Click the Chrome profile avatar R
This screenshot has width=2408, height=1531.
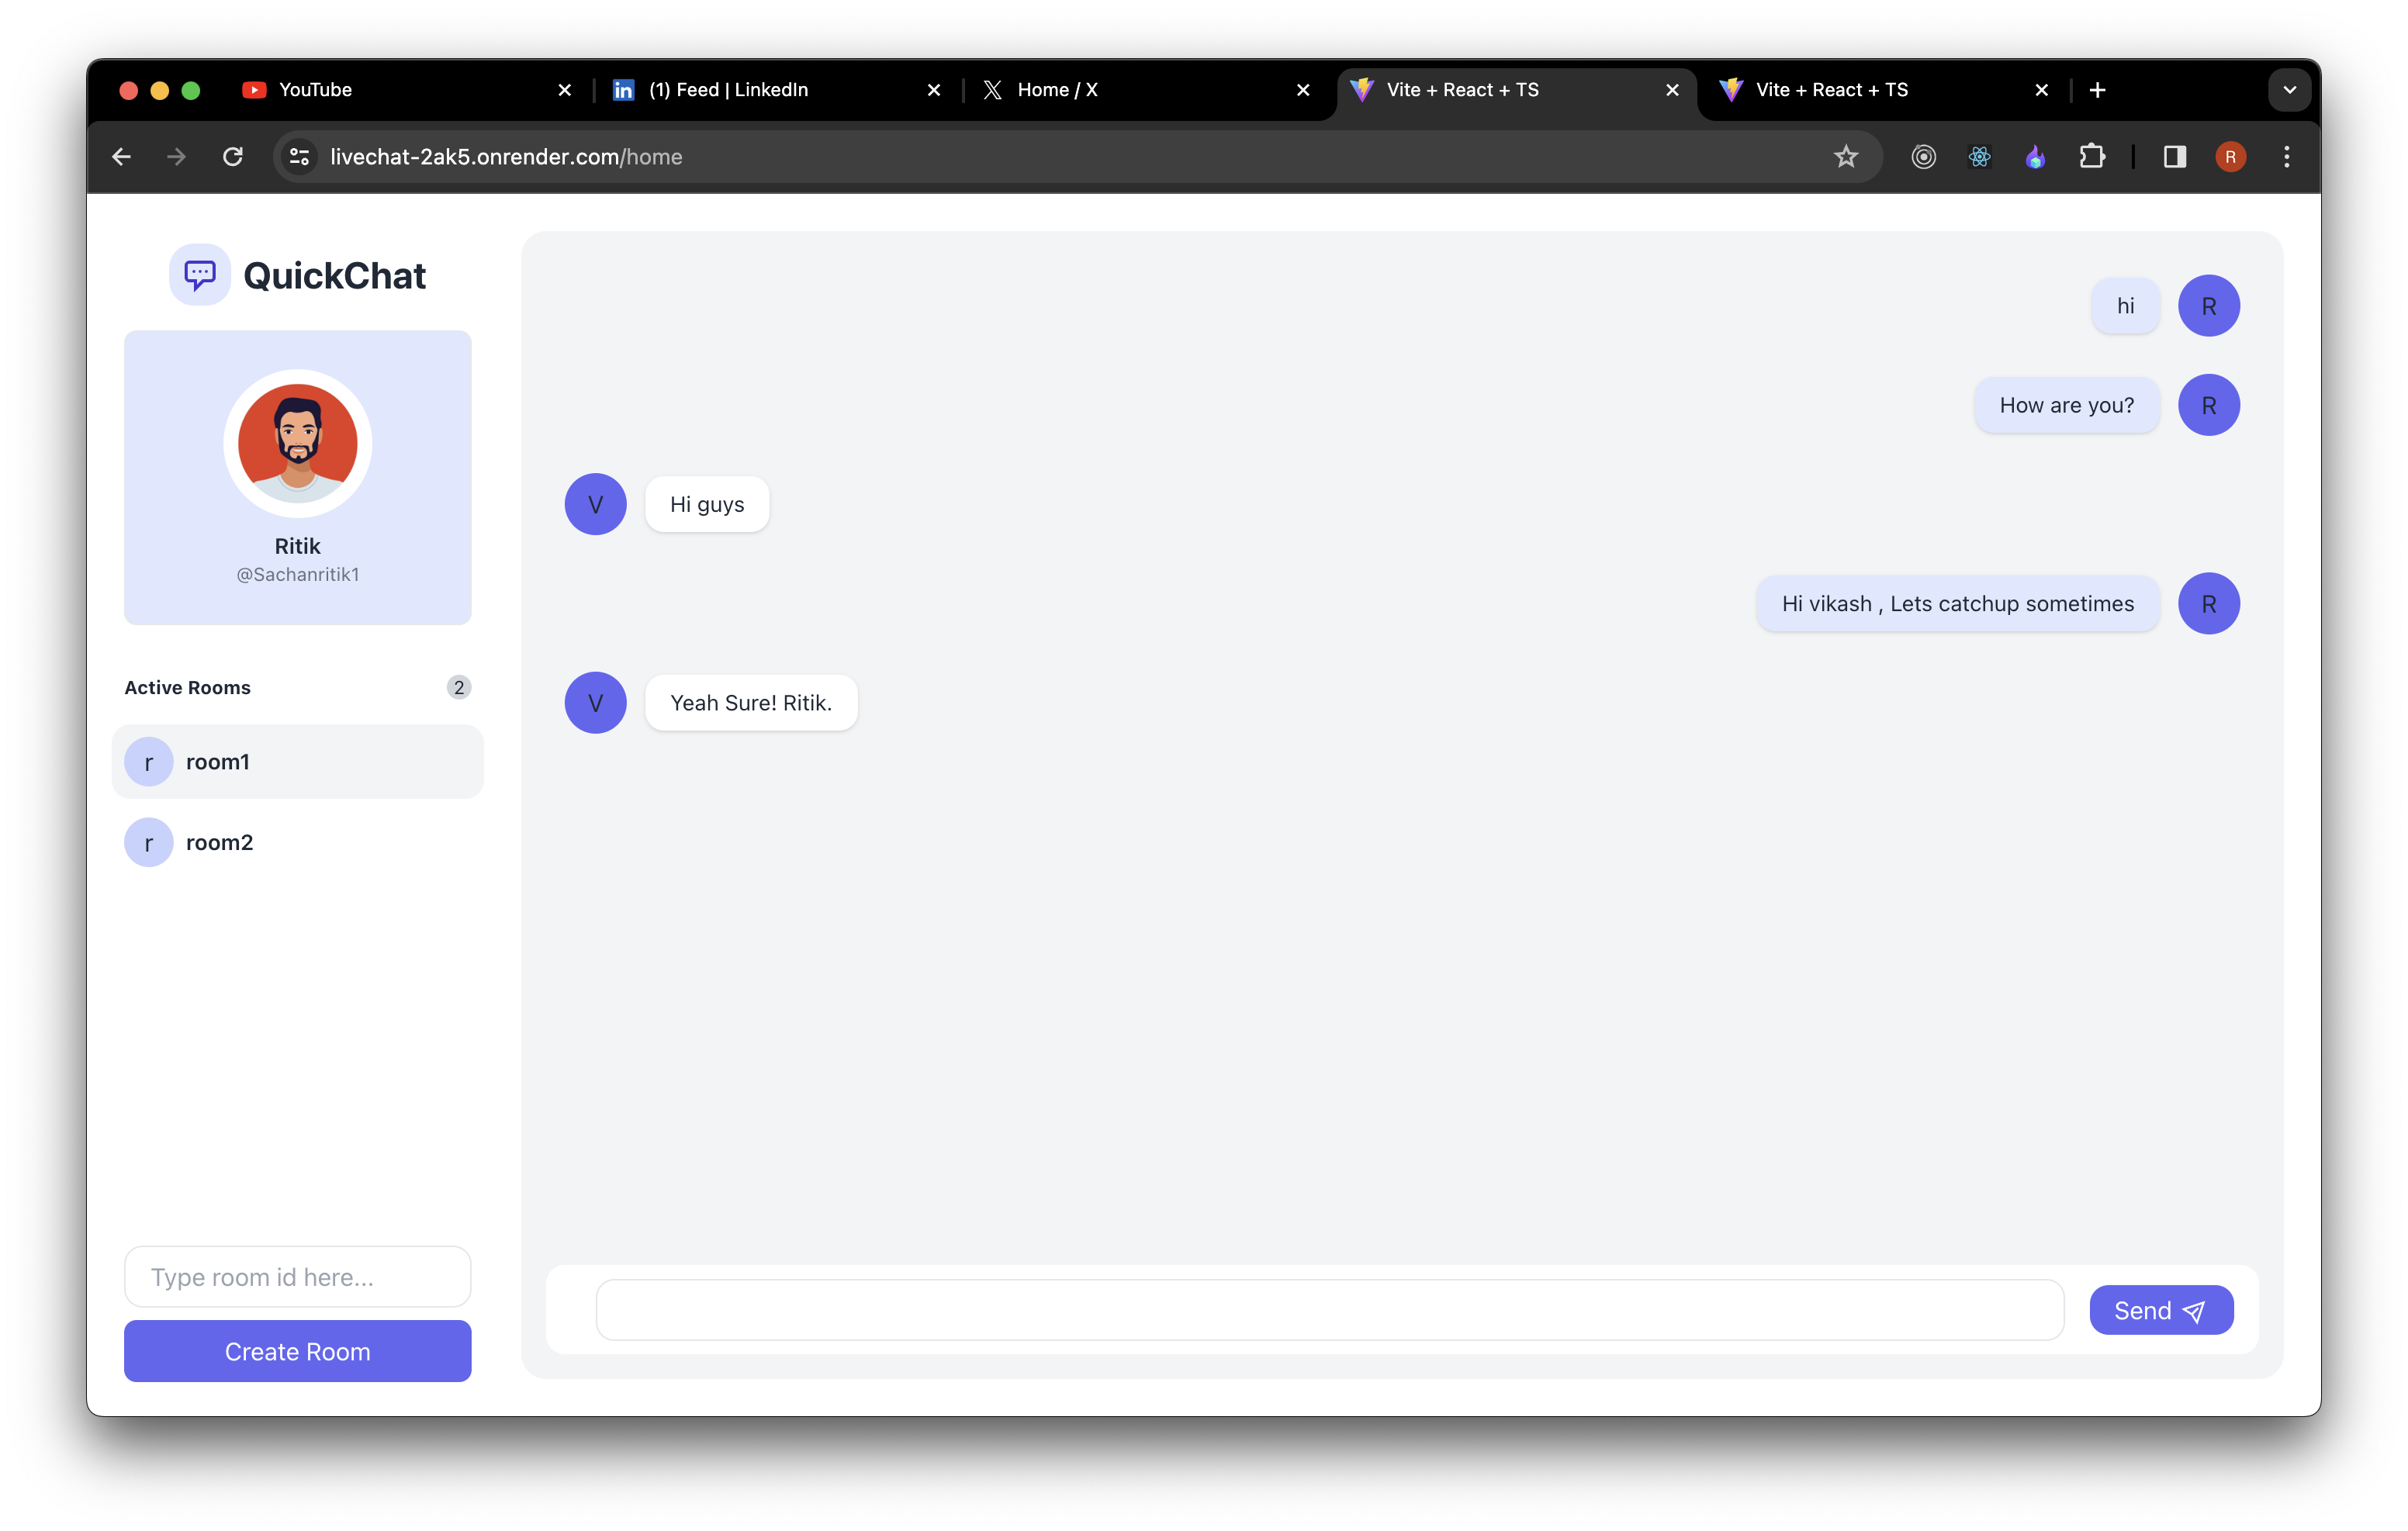pos(2231,156)
